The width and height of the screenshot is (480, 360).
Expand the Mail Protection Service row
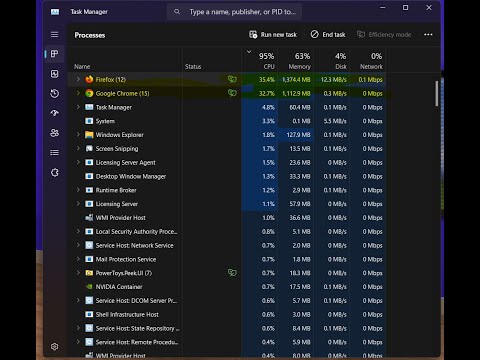click(x=78, y=259)
